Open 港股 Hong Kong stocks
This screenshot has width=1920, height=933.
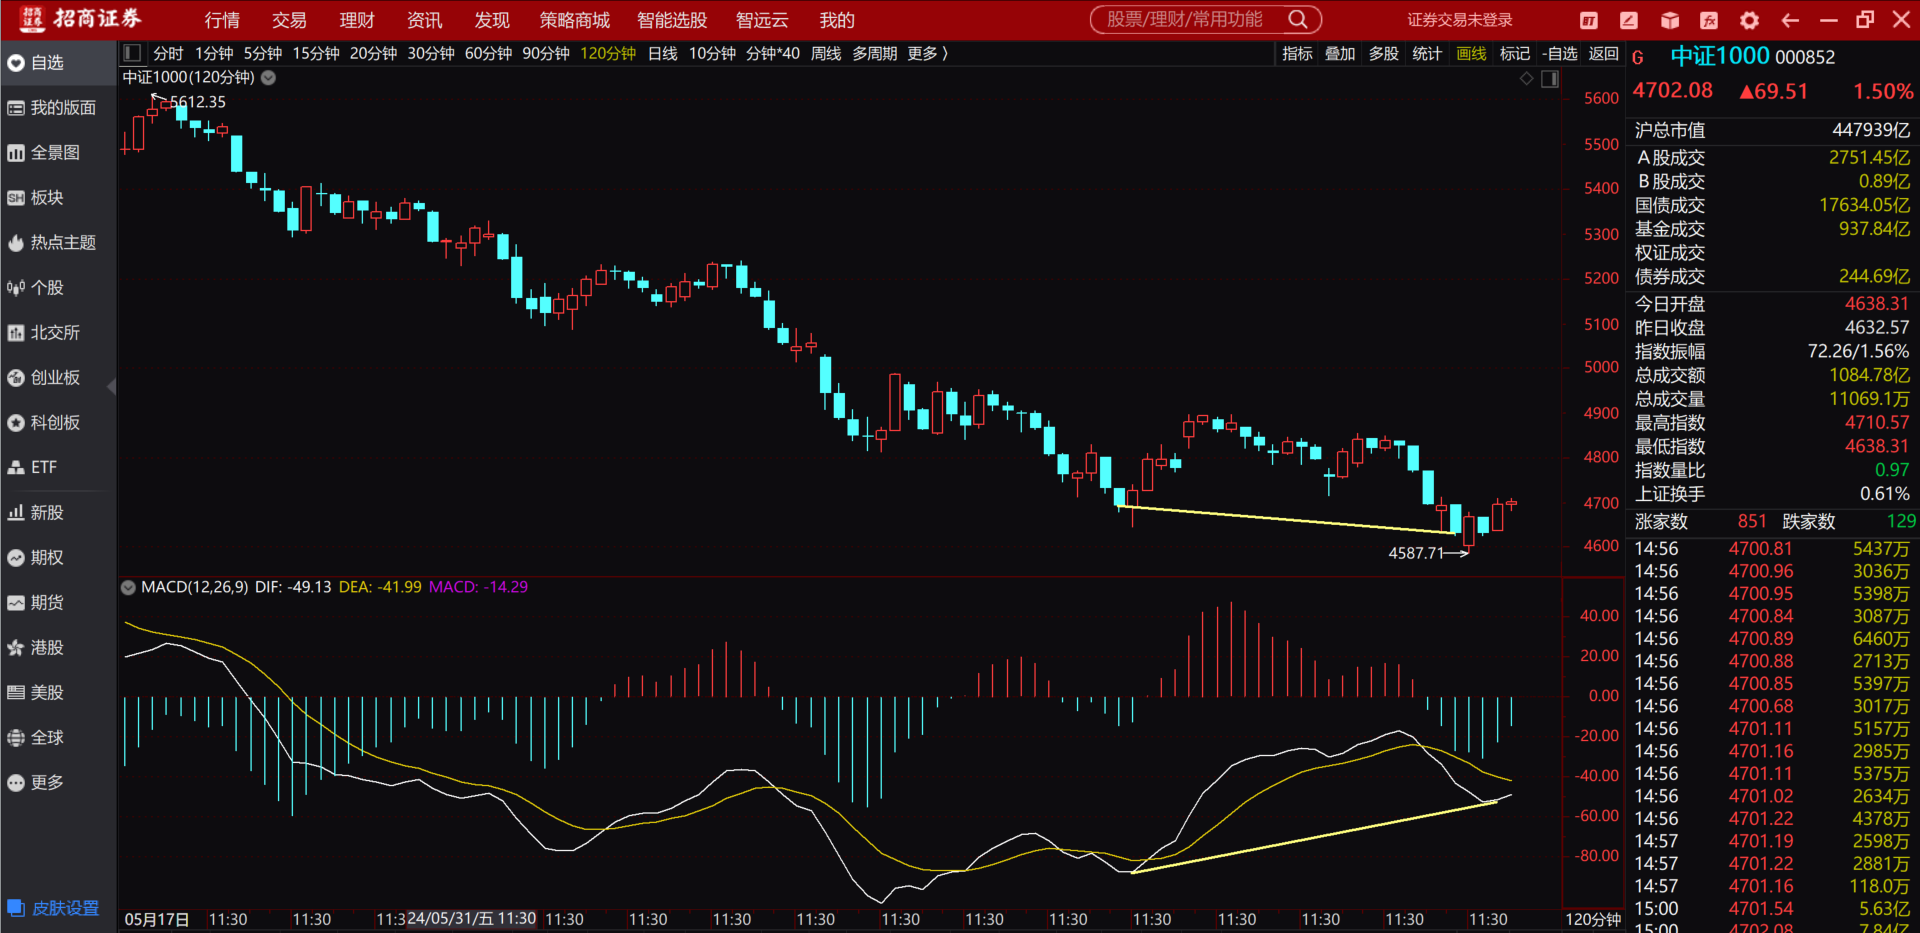57,648
